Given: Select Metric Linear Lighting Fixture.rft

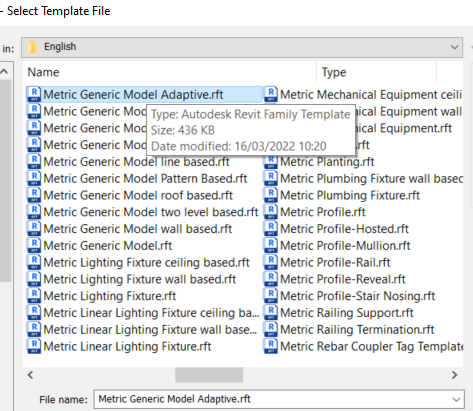Looking at the screenshot, I should point(127,346).
